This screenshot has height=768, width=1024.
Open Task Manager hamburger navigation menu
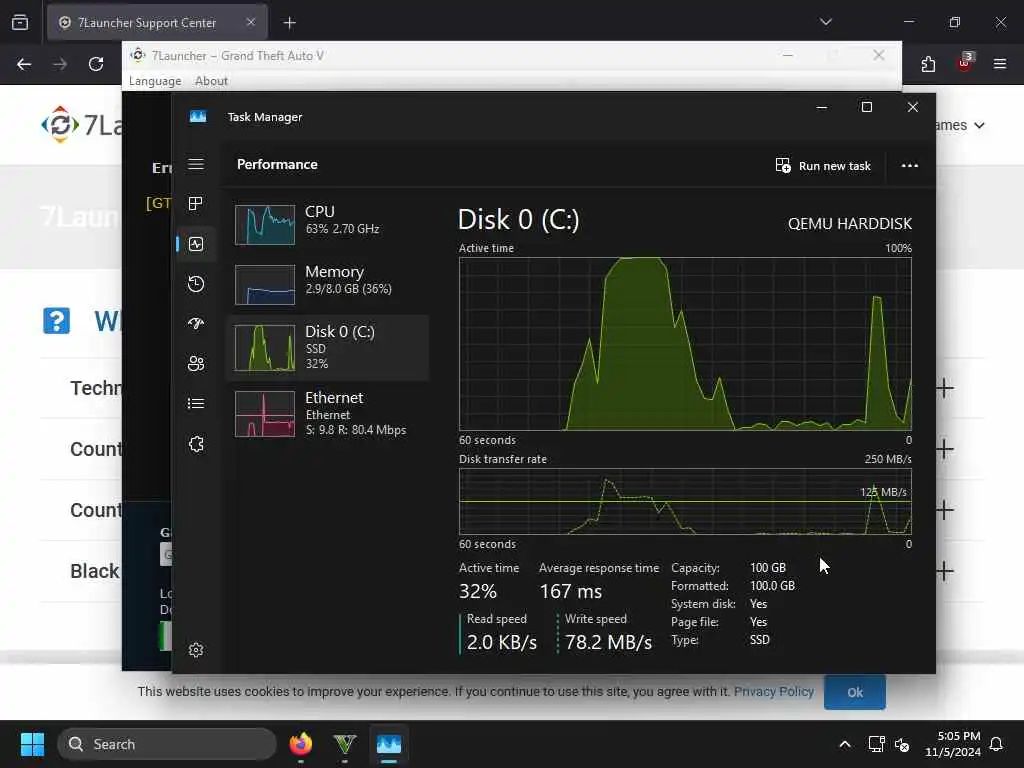[x=196, y=164]
